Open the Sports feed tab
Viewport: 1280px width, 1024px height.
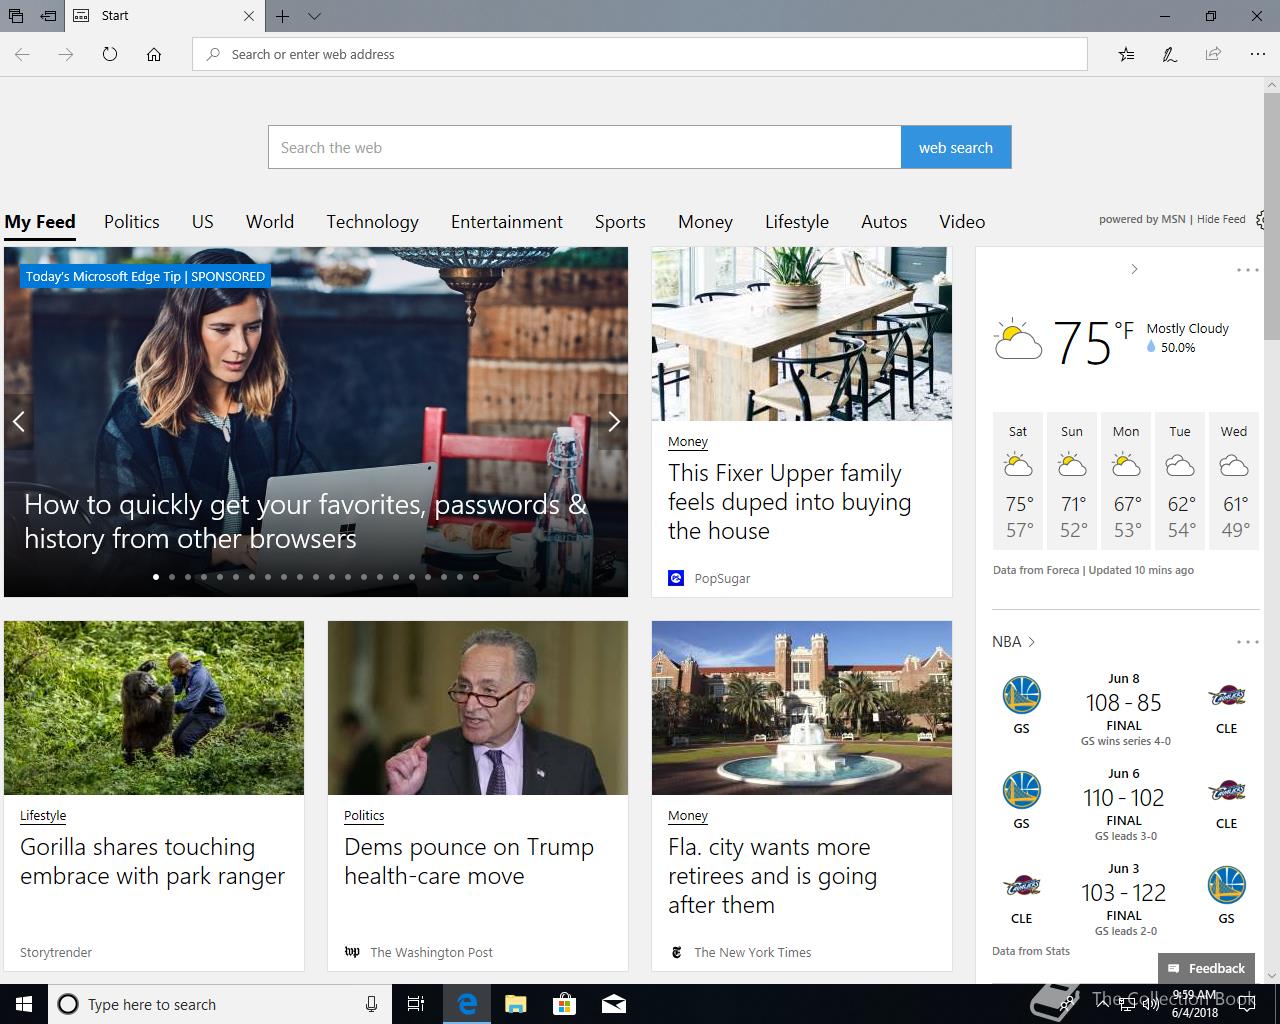pos(620,222)
